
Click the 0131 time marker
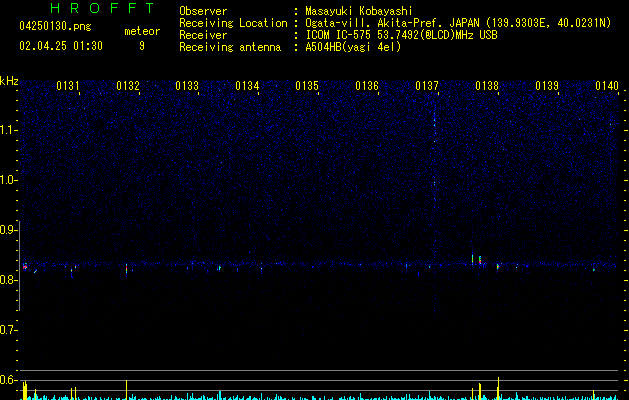(68, 86)
